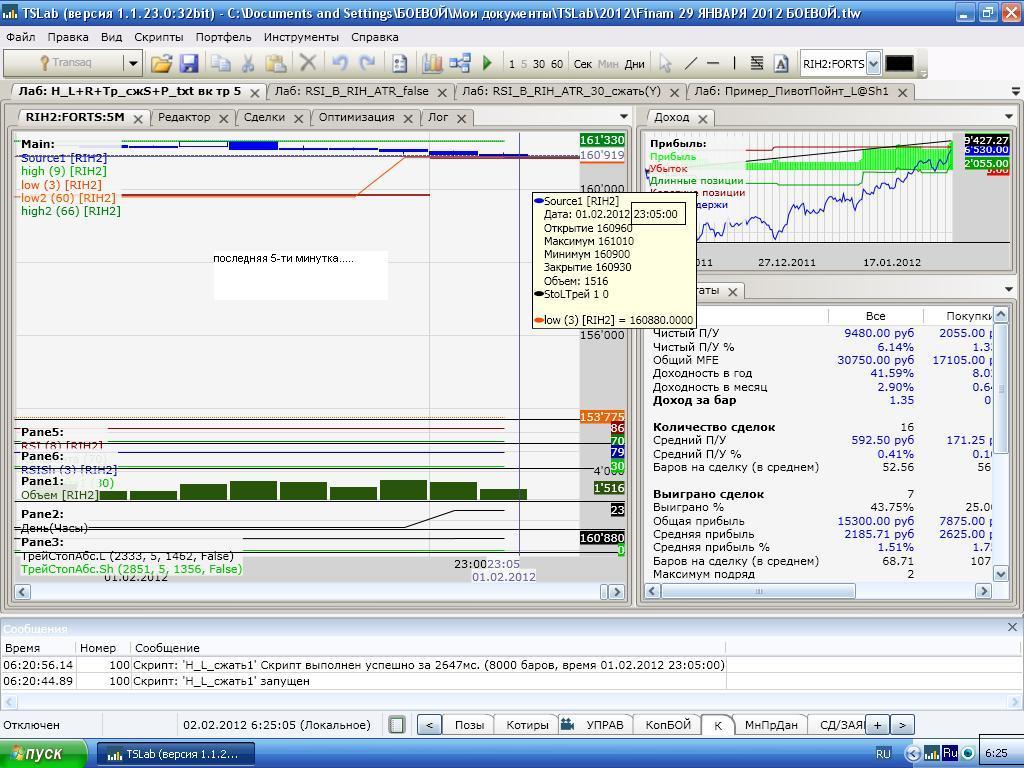
Task: Toggle the Сек timeframe unit
Action: pos(583,64)
